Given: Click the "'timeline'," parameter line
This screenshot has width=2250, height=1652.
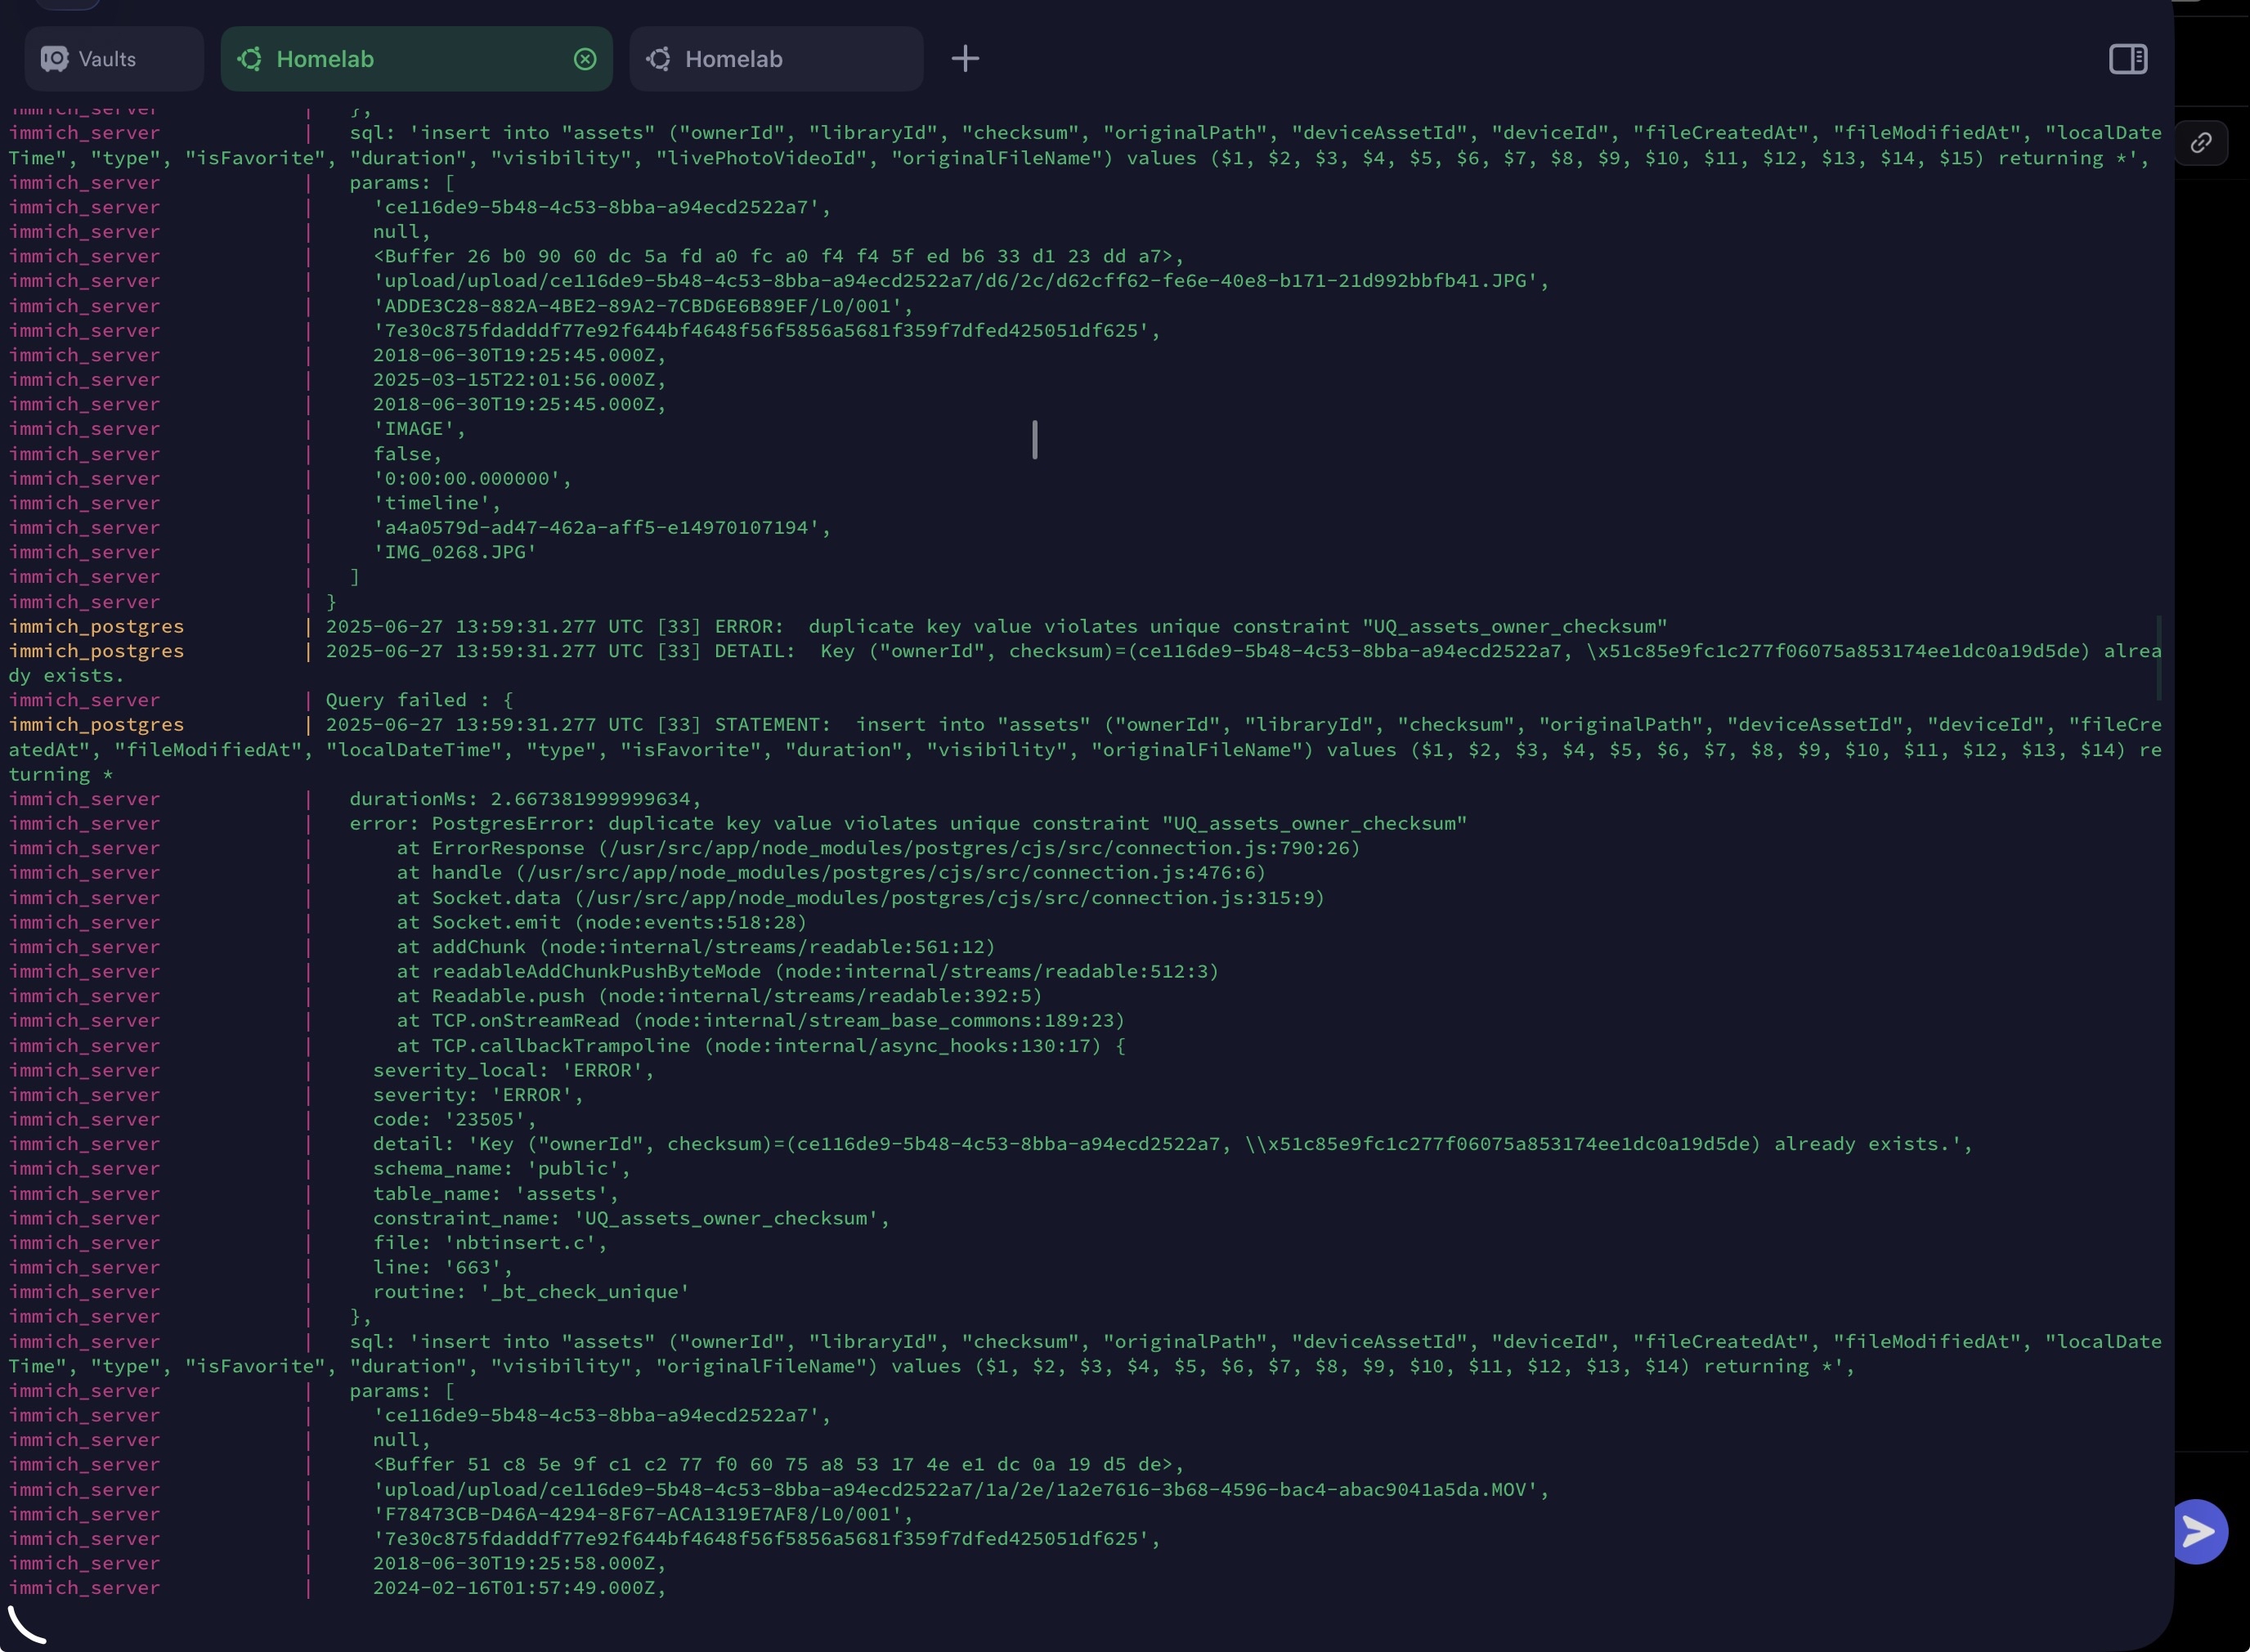Looking at the screenshot, I should pos(437,503).
